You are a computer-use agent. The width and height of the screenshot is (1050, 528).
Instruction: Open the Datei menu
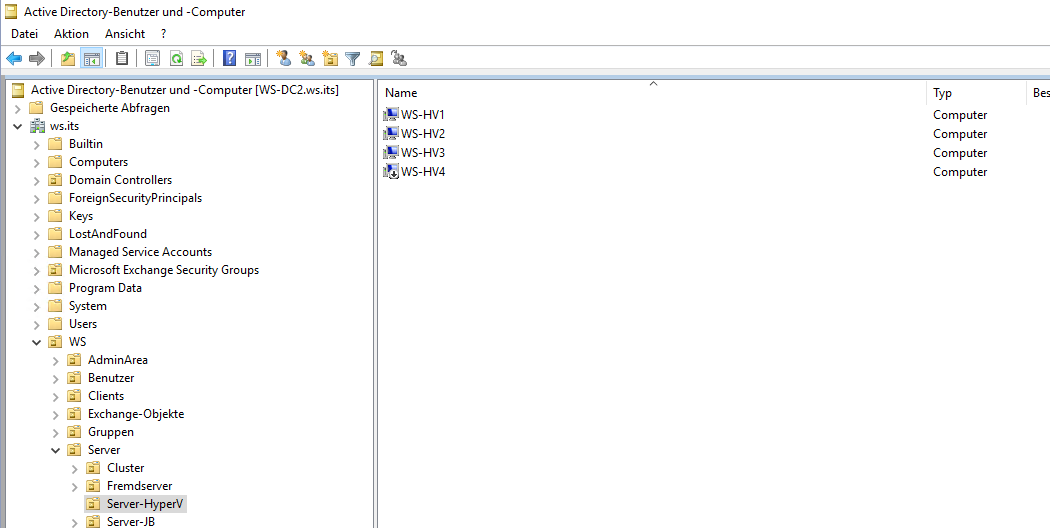(24, 34)
